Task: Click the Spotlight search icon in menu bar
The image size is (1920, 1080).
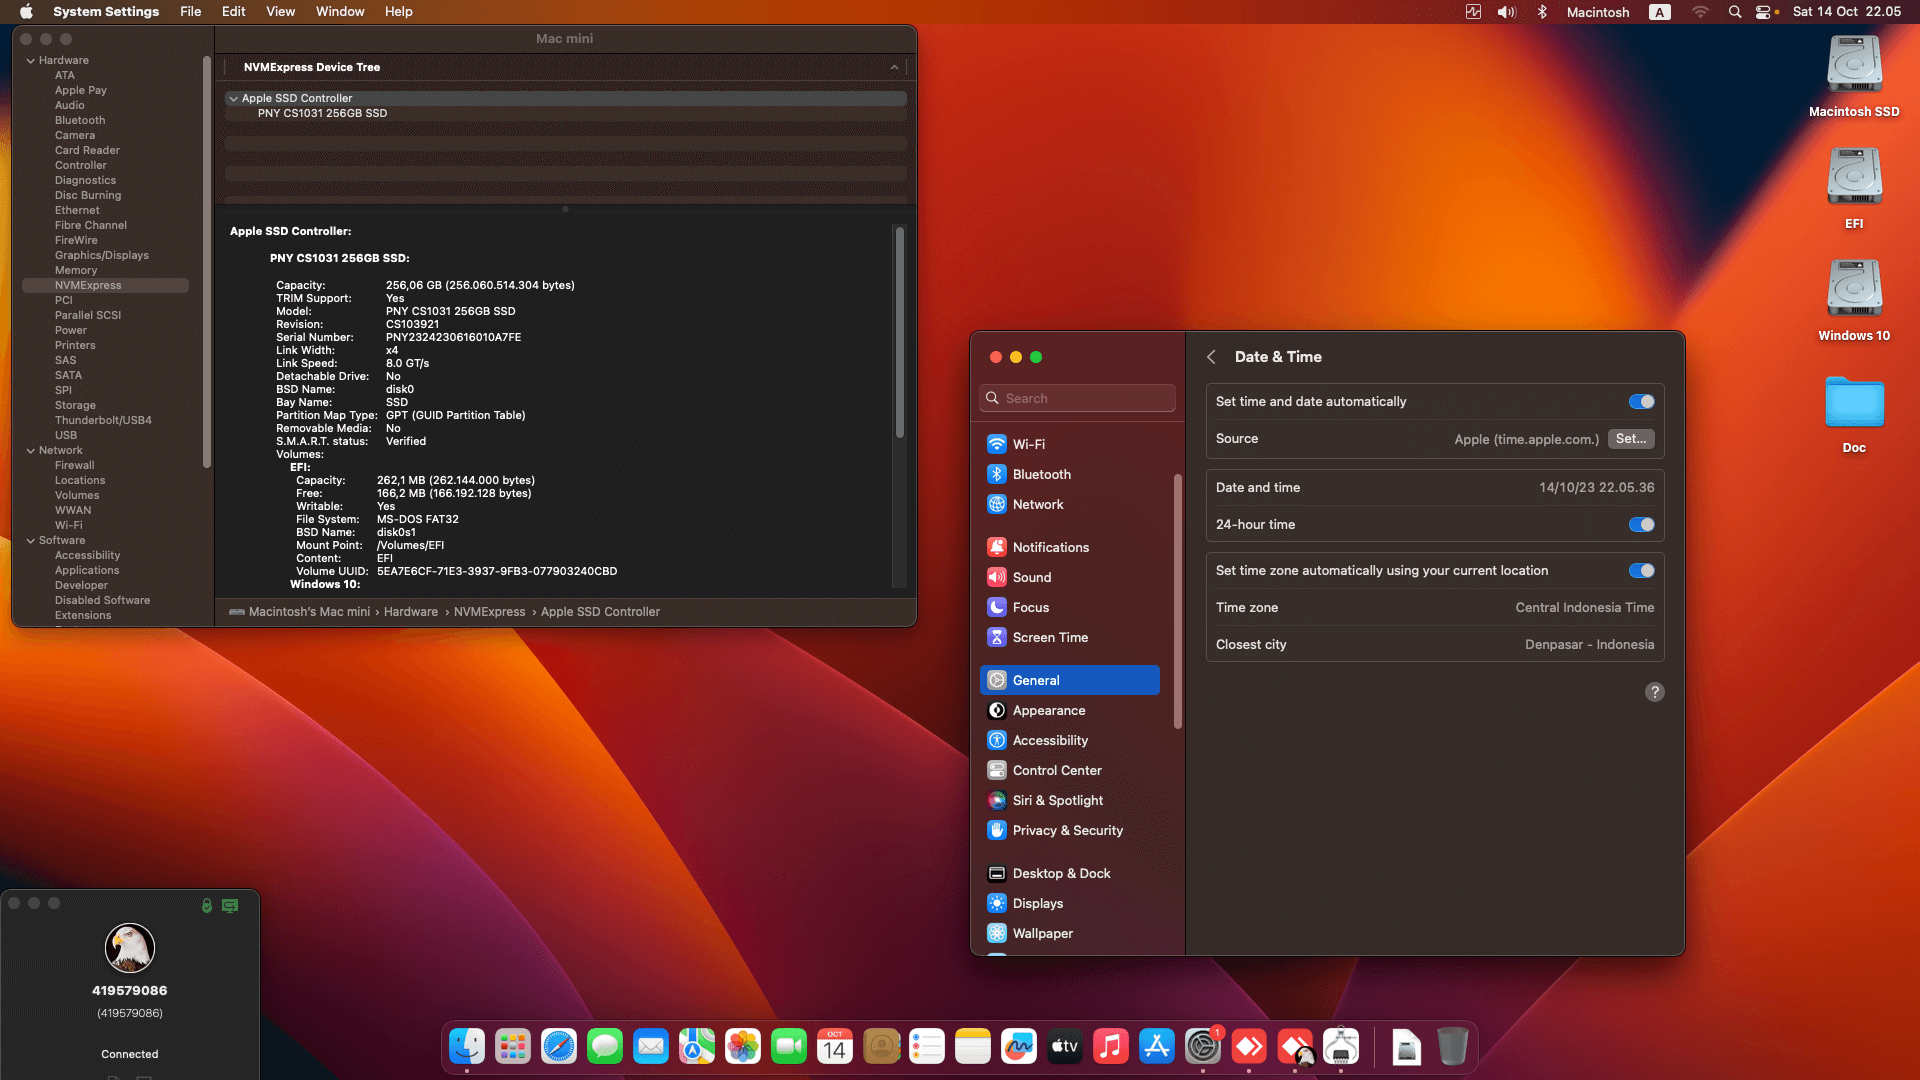Action: click(x=1735, y=12)
